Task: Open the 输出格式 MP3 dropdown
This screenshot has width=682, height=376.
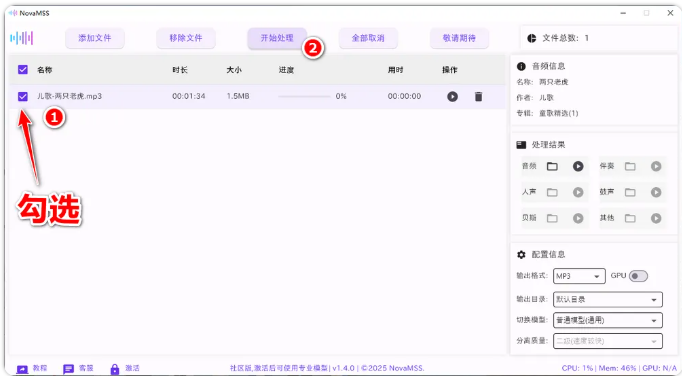Action: pos(579,276)
